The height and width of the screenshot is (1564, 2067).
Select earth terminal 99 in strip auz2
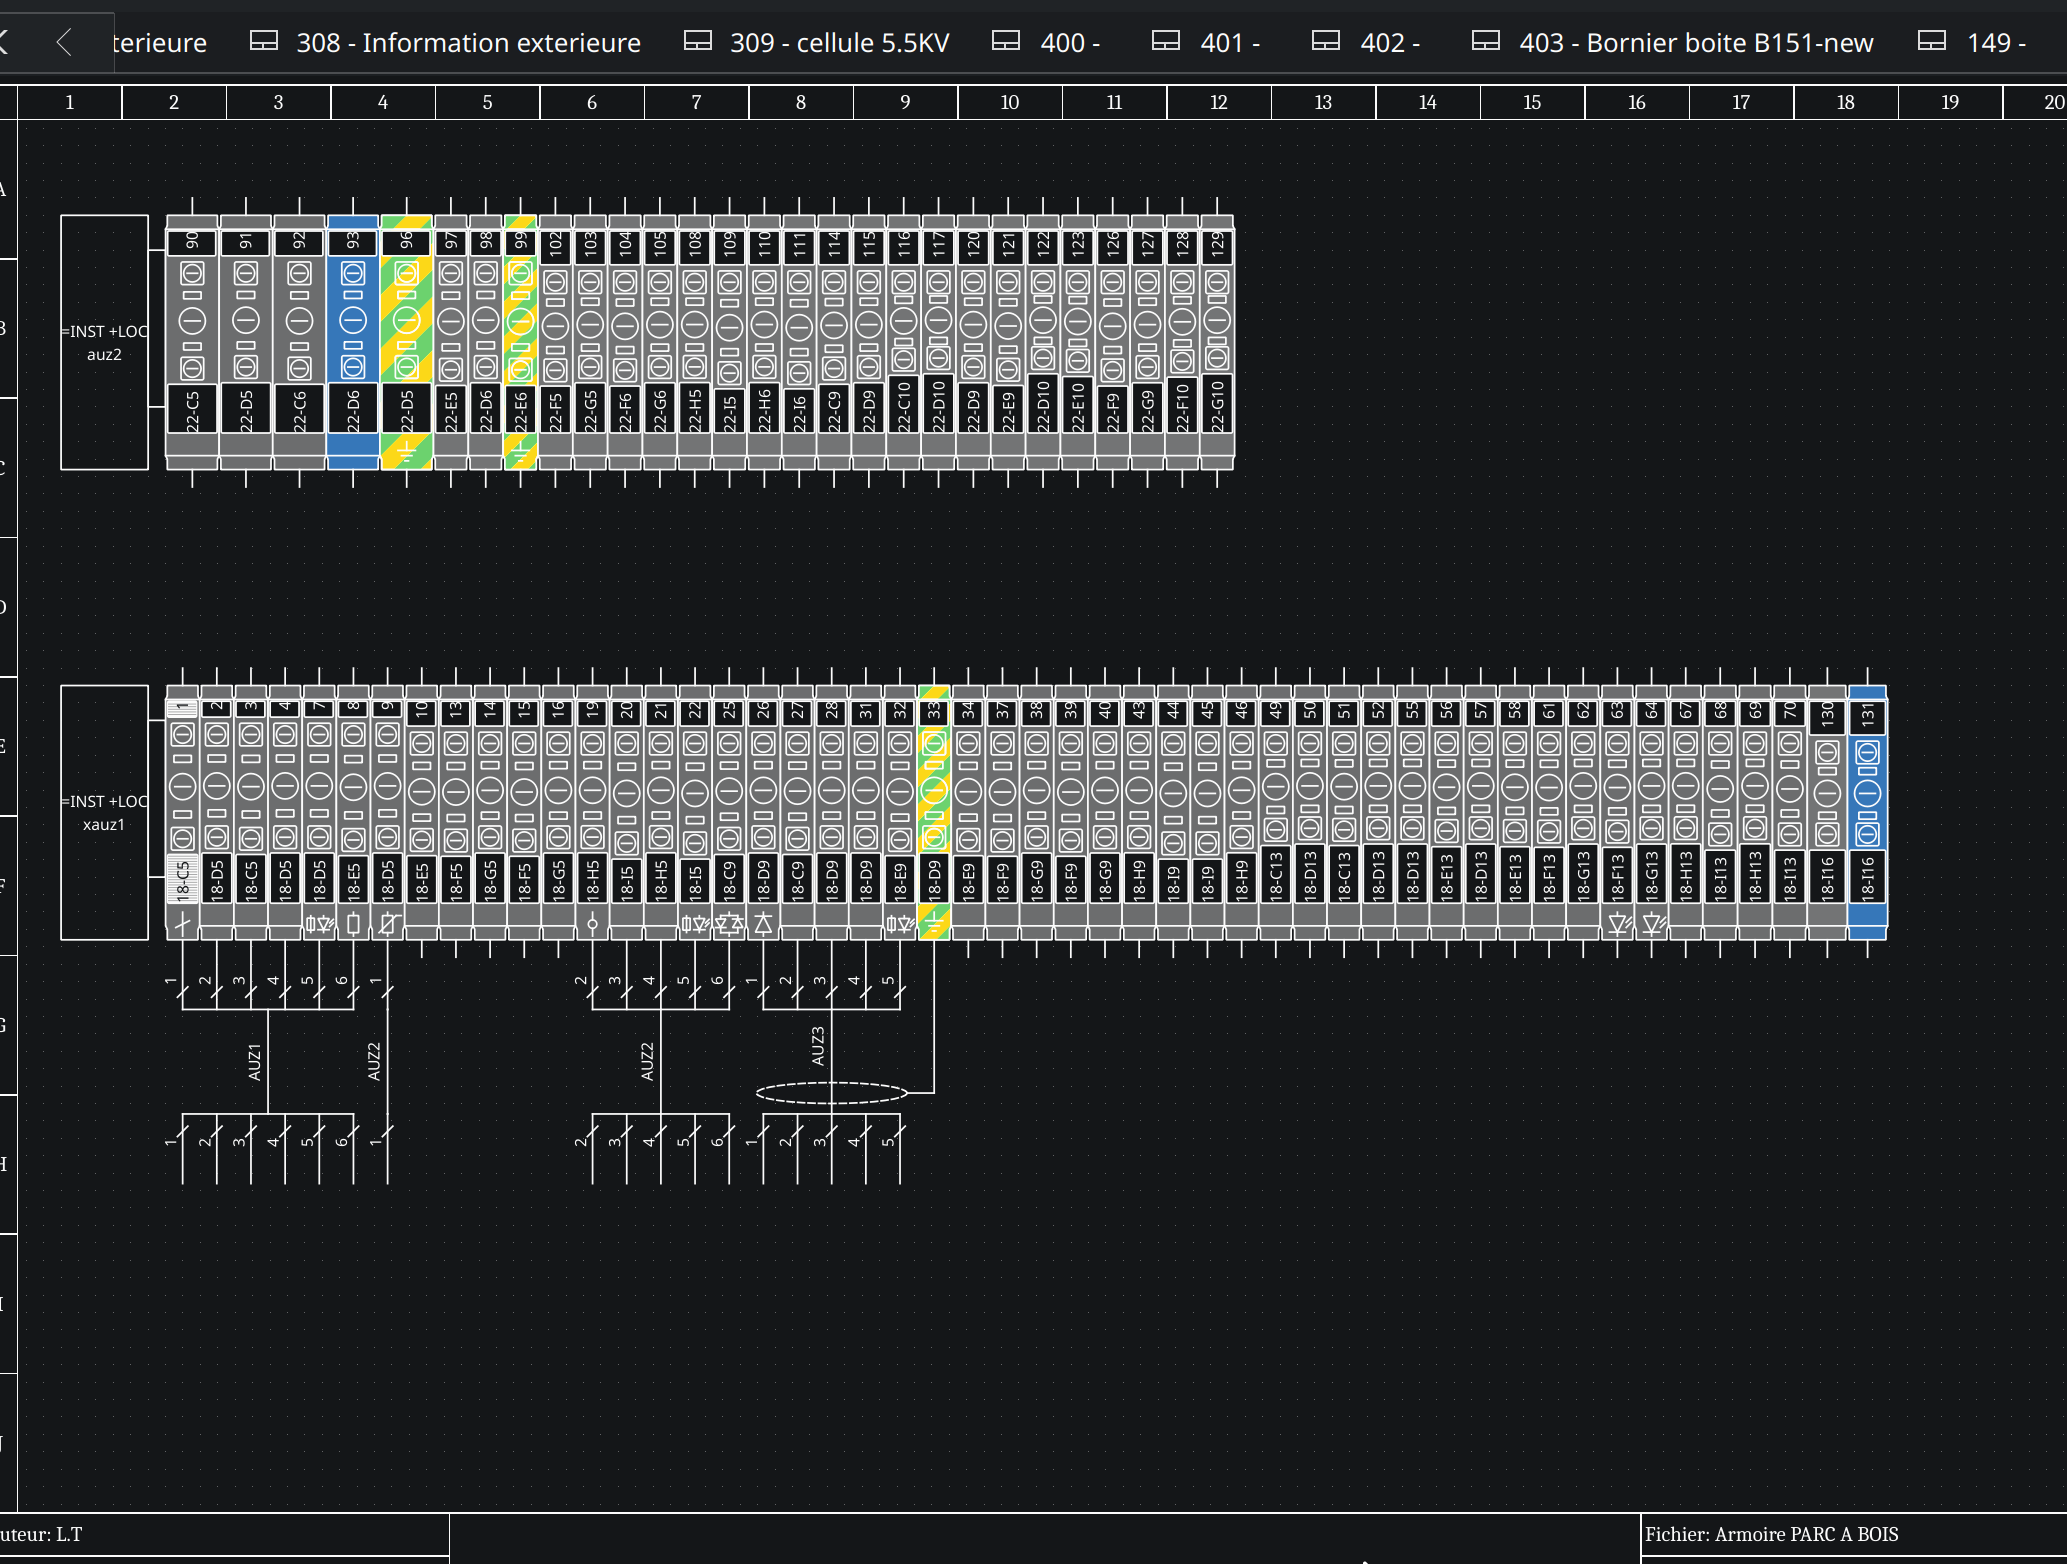pyautogui.click(x=520, y=342)
